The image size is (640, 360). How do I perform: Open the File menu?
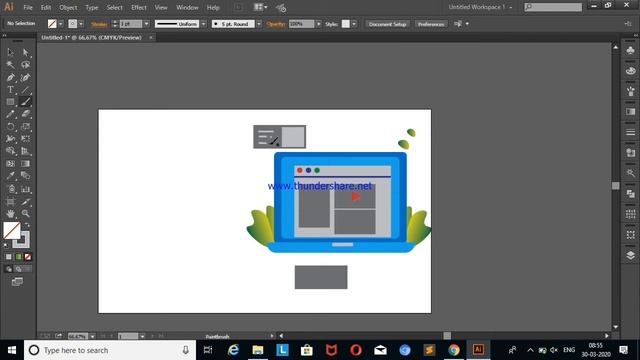[x=28, y=7]
